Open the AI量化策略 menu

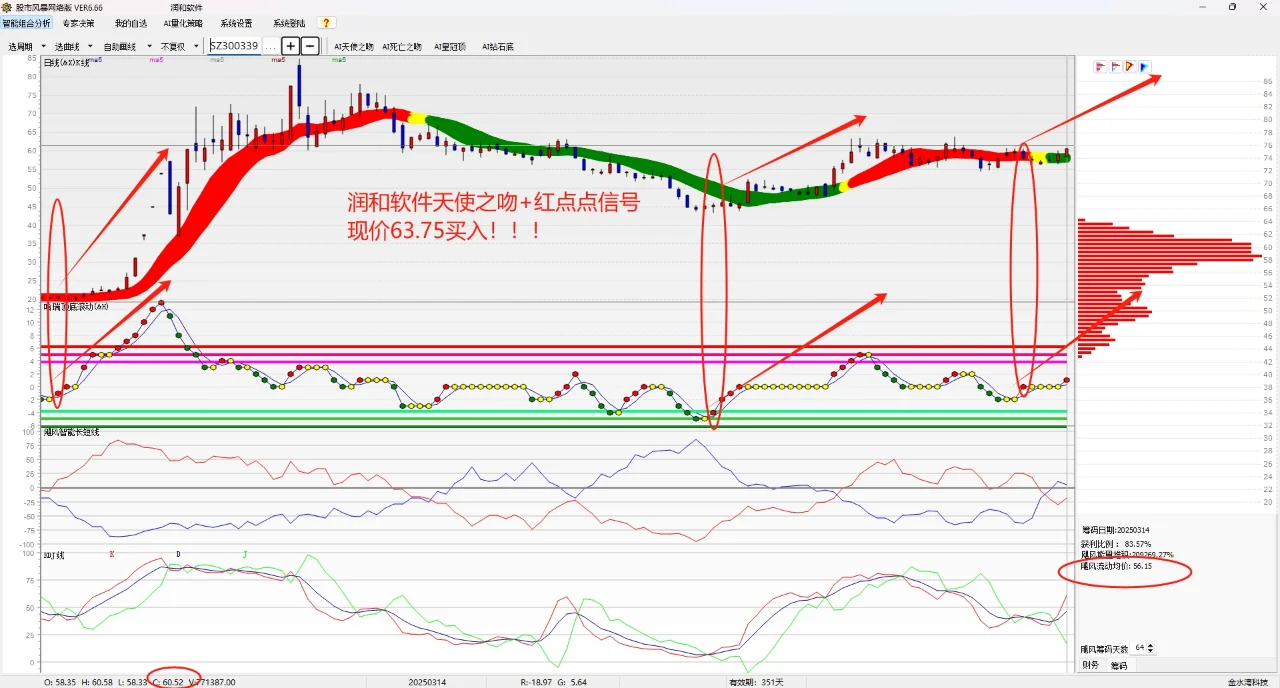[x=183, y=23]
